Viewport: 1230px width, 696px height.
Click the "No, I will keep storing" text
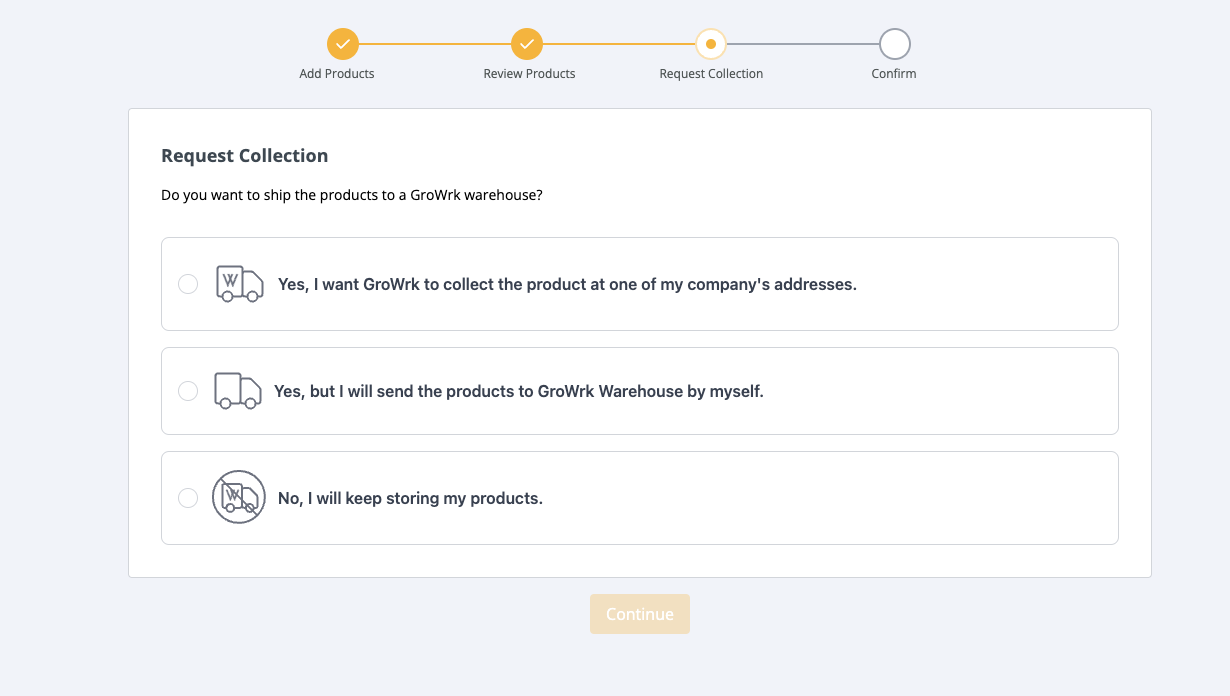tap(410, 499)
